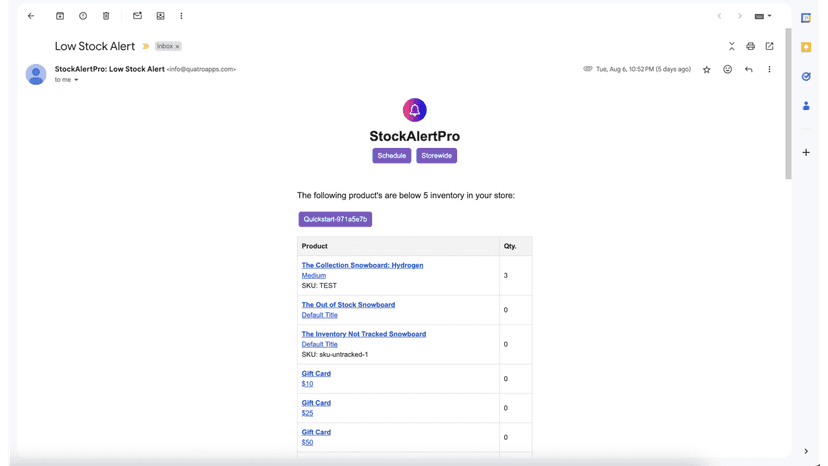Open The Collection Snowboard: Hydrogen link
This screenshot has height=466, width=828.
[x=362, y=265]
